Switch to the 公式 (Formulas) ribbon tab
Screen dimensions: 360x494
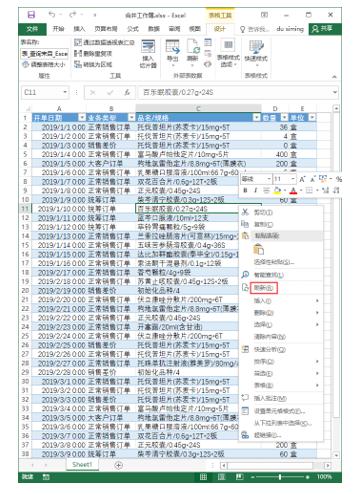click(133, 29)
